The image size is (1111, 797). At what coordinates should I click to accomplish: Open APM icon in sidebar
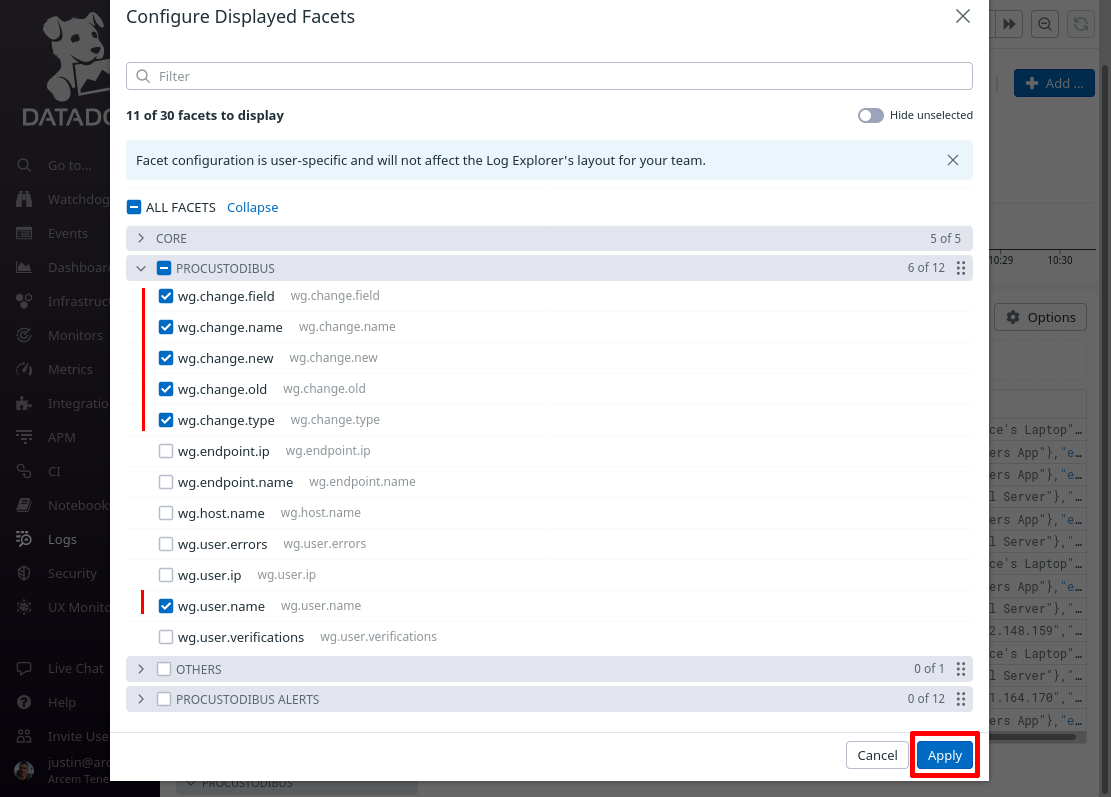(x=24, y=437)
